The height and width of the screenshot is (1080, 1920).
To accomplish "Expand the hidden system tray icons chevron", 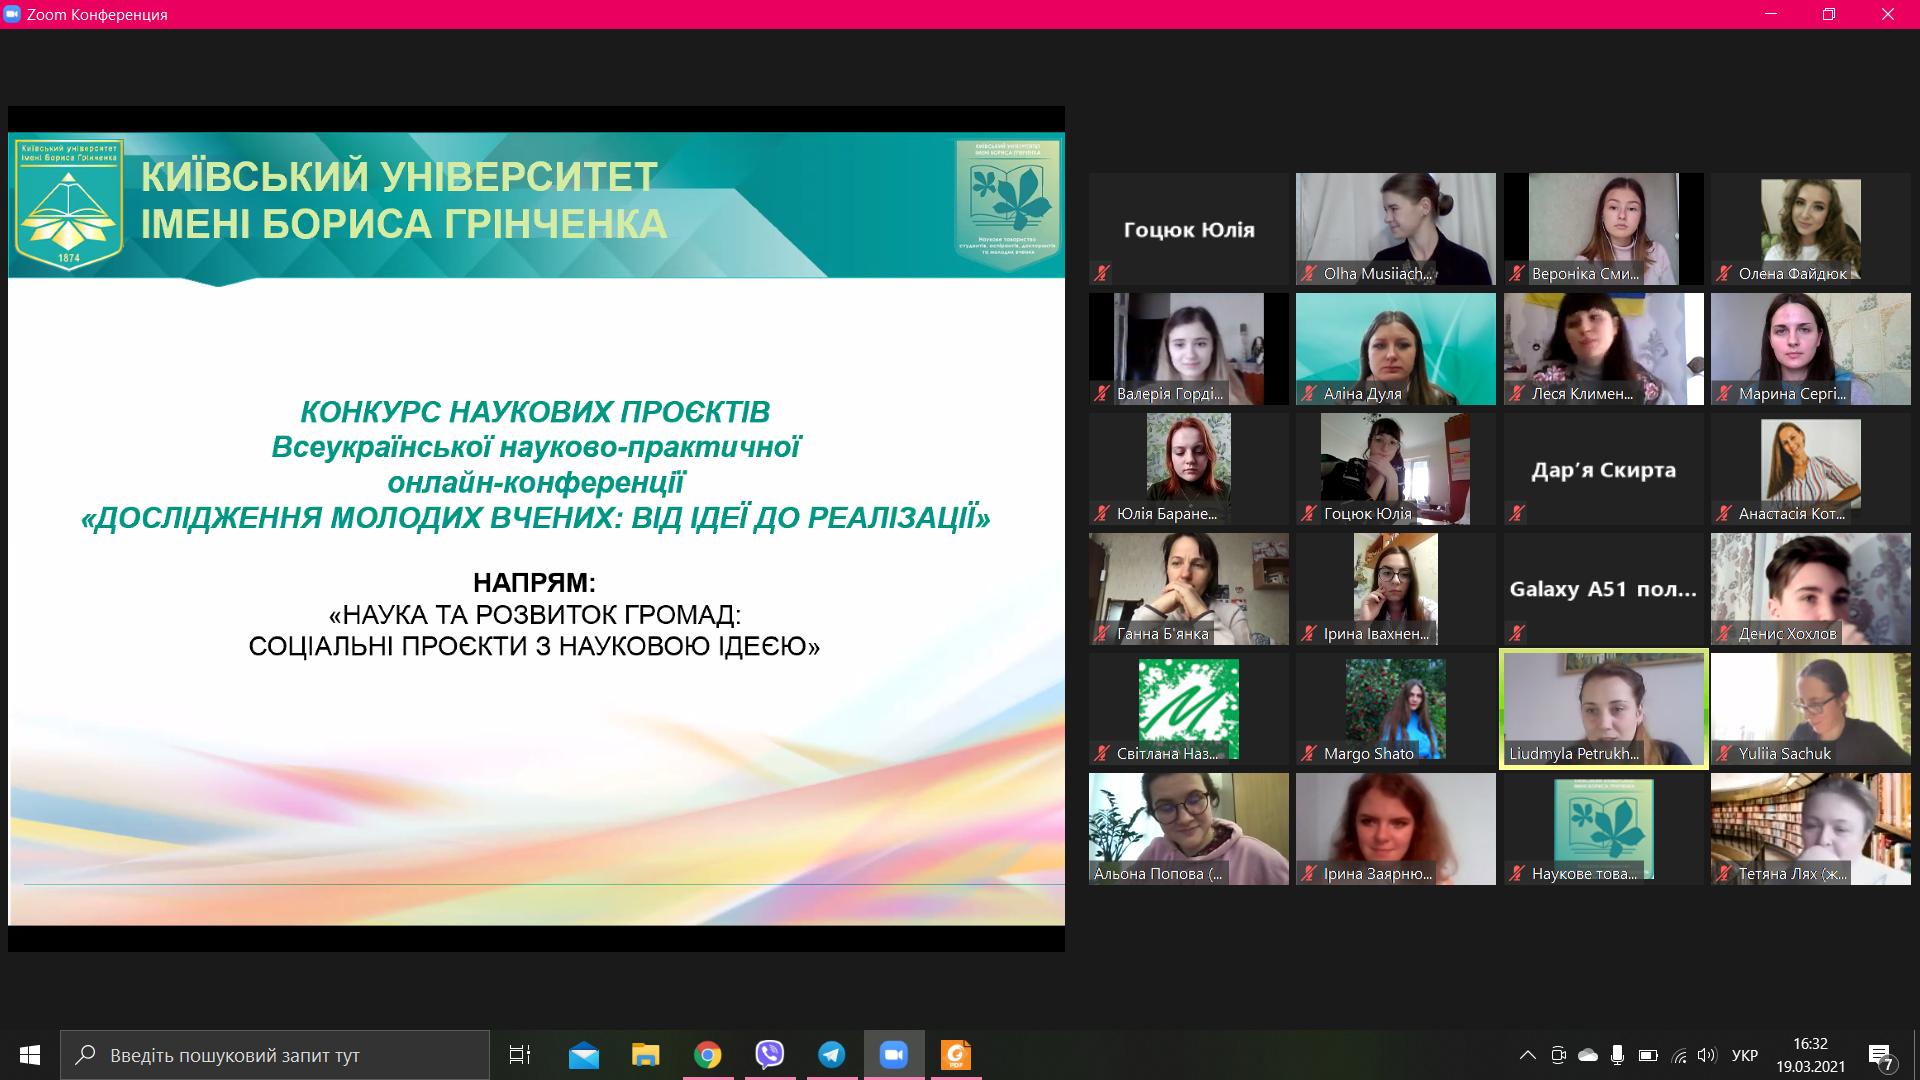I will 1527,1055.
